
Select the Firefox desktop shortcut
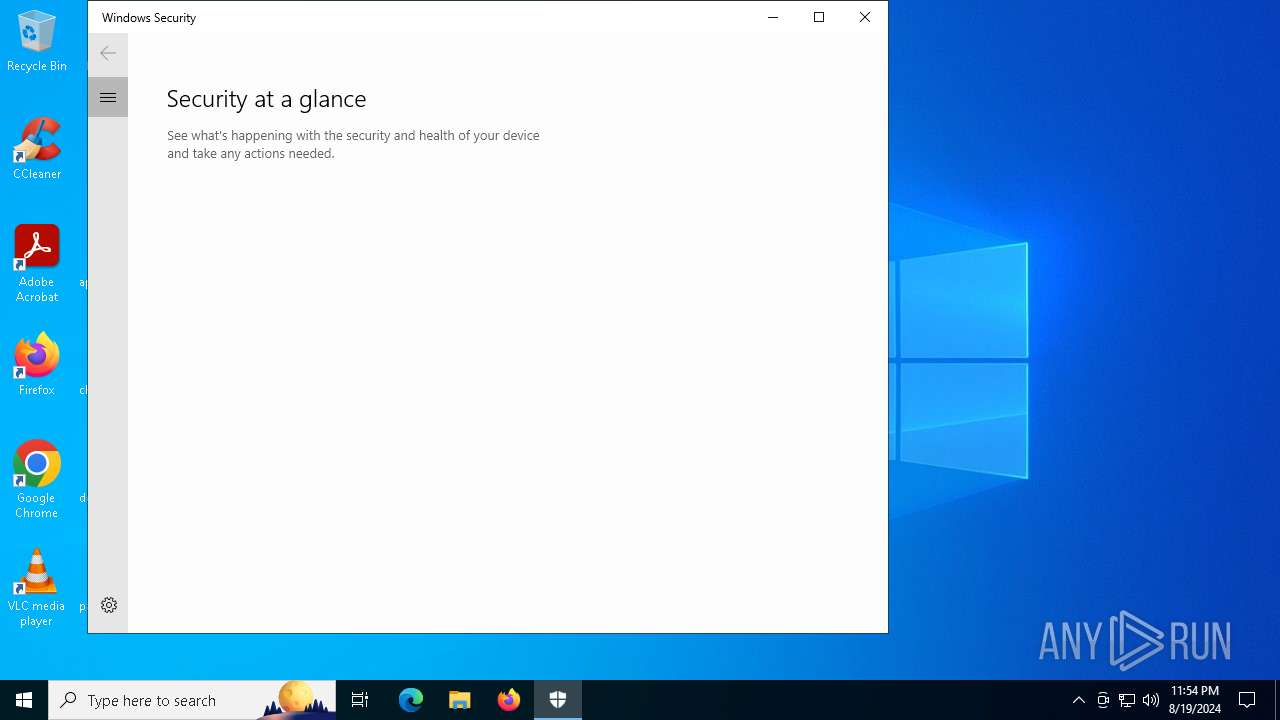click(x=37, y=365)
